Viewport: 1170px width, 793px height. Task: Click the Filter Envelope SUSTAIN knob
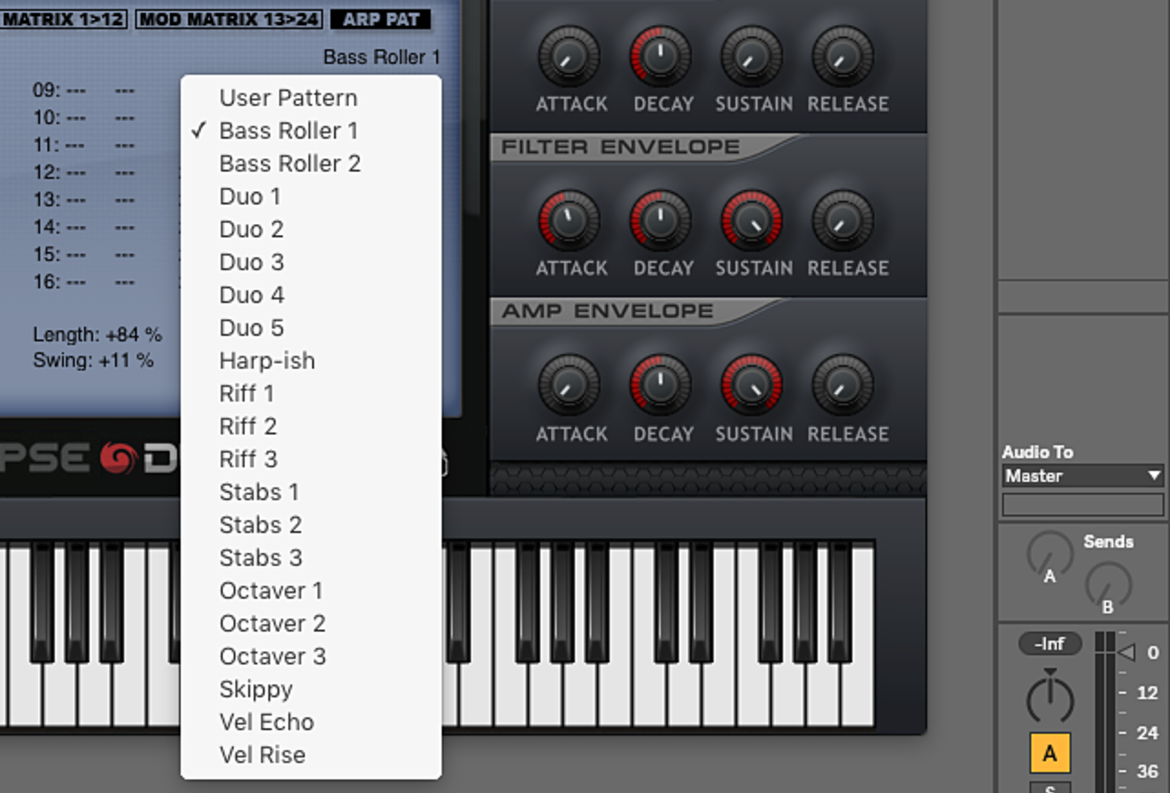(751, 220)
